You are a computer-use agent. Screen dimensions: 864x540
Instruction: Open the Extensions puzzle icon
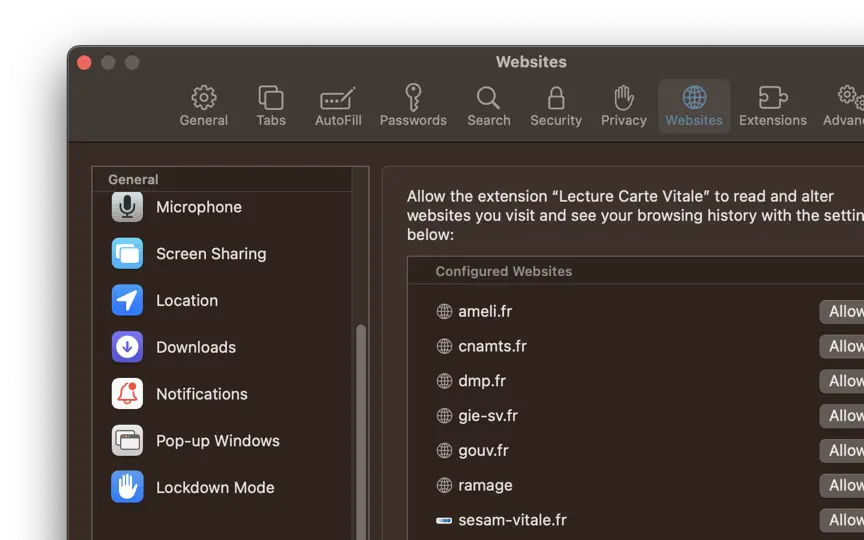click(x=773, y=98)
